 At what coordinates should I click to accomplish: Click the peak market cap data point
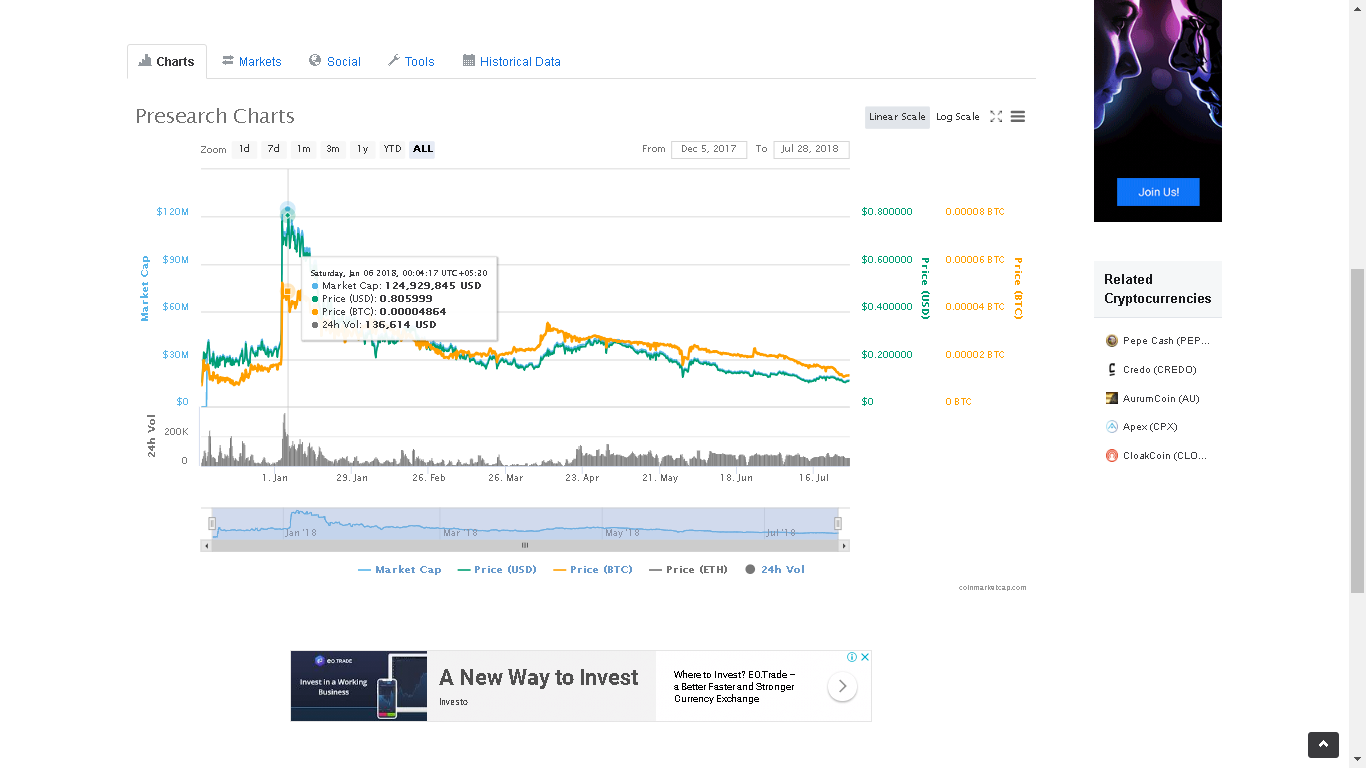coord(288,212)
